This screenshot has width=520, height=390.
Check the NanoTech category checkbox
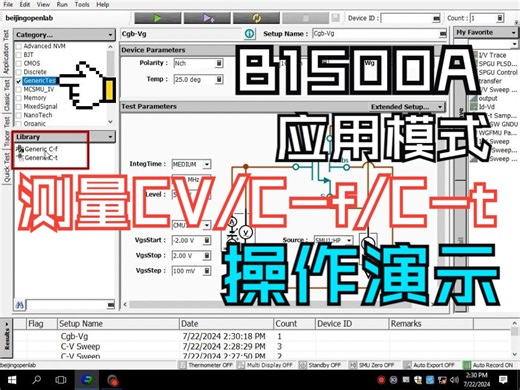click(19, 115)
